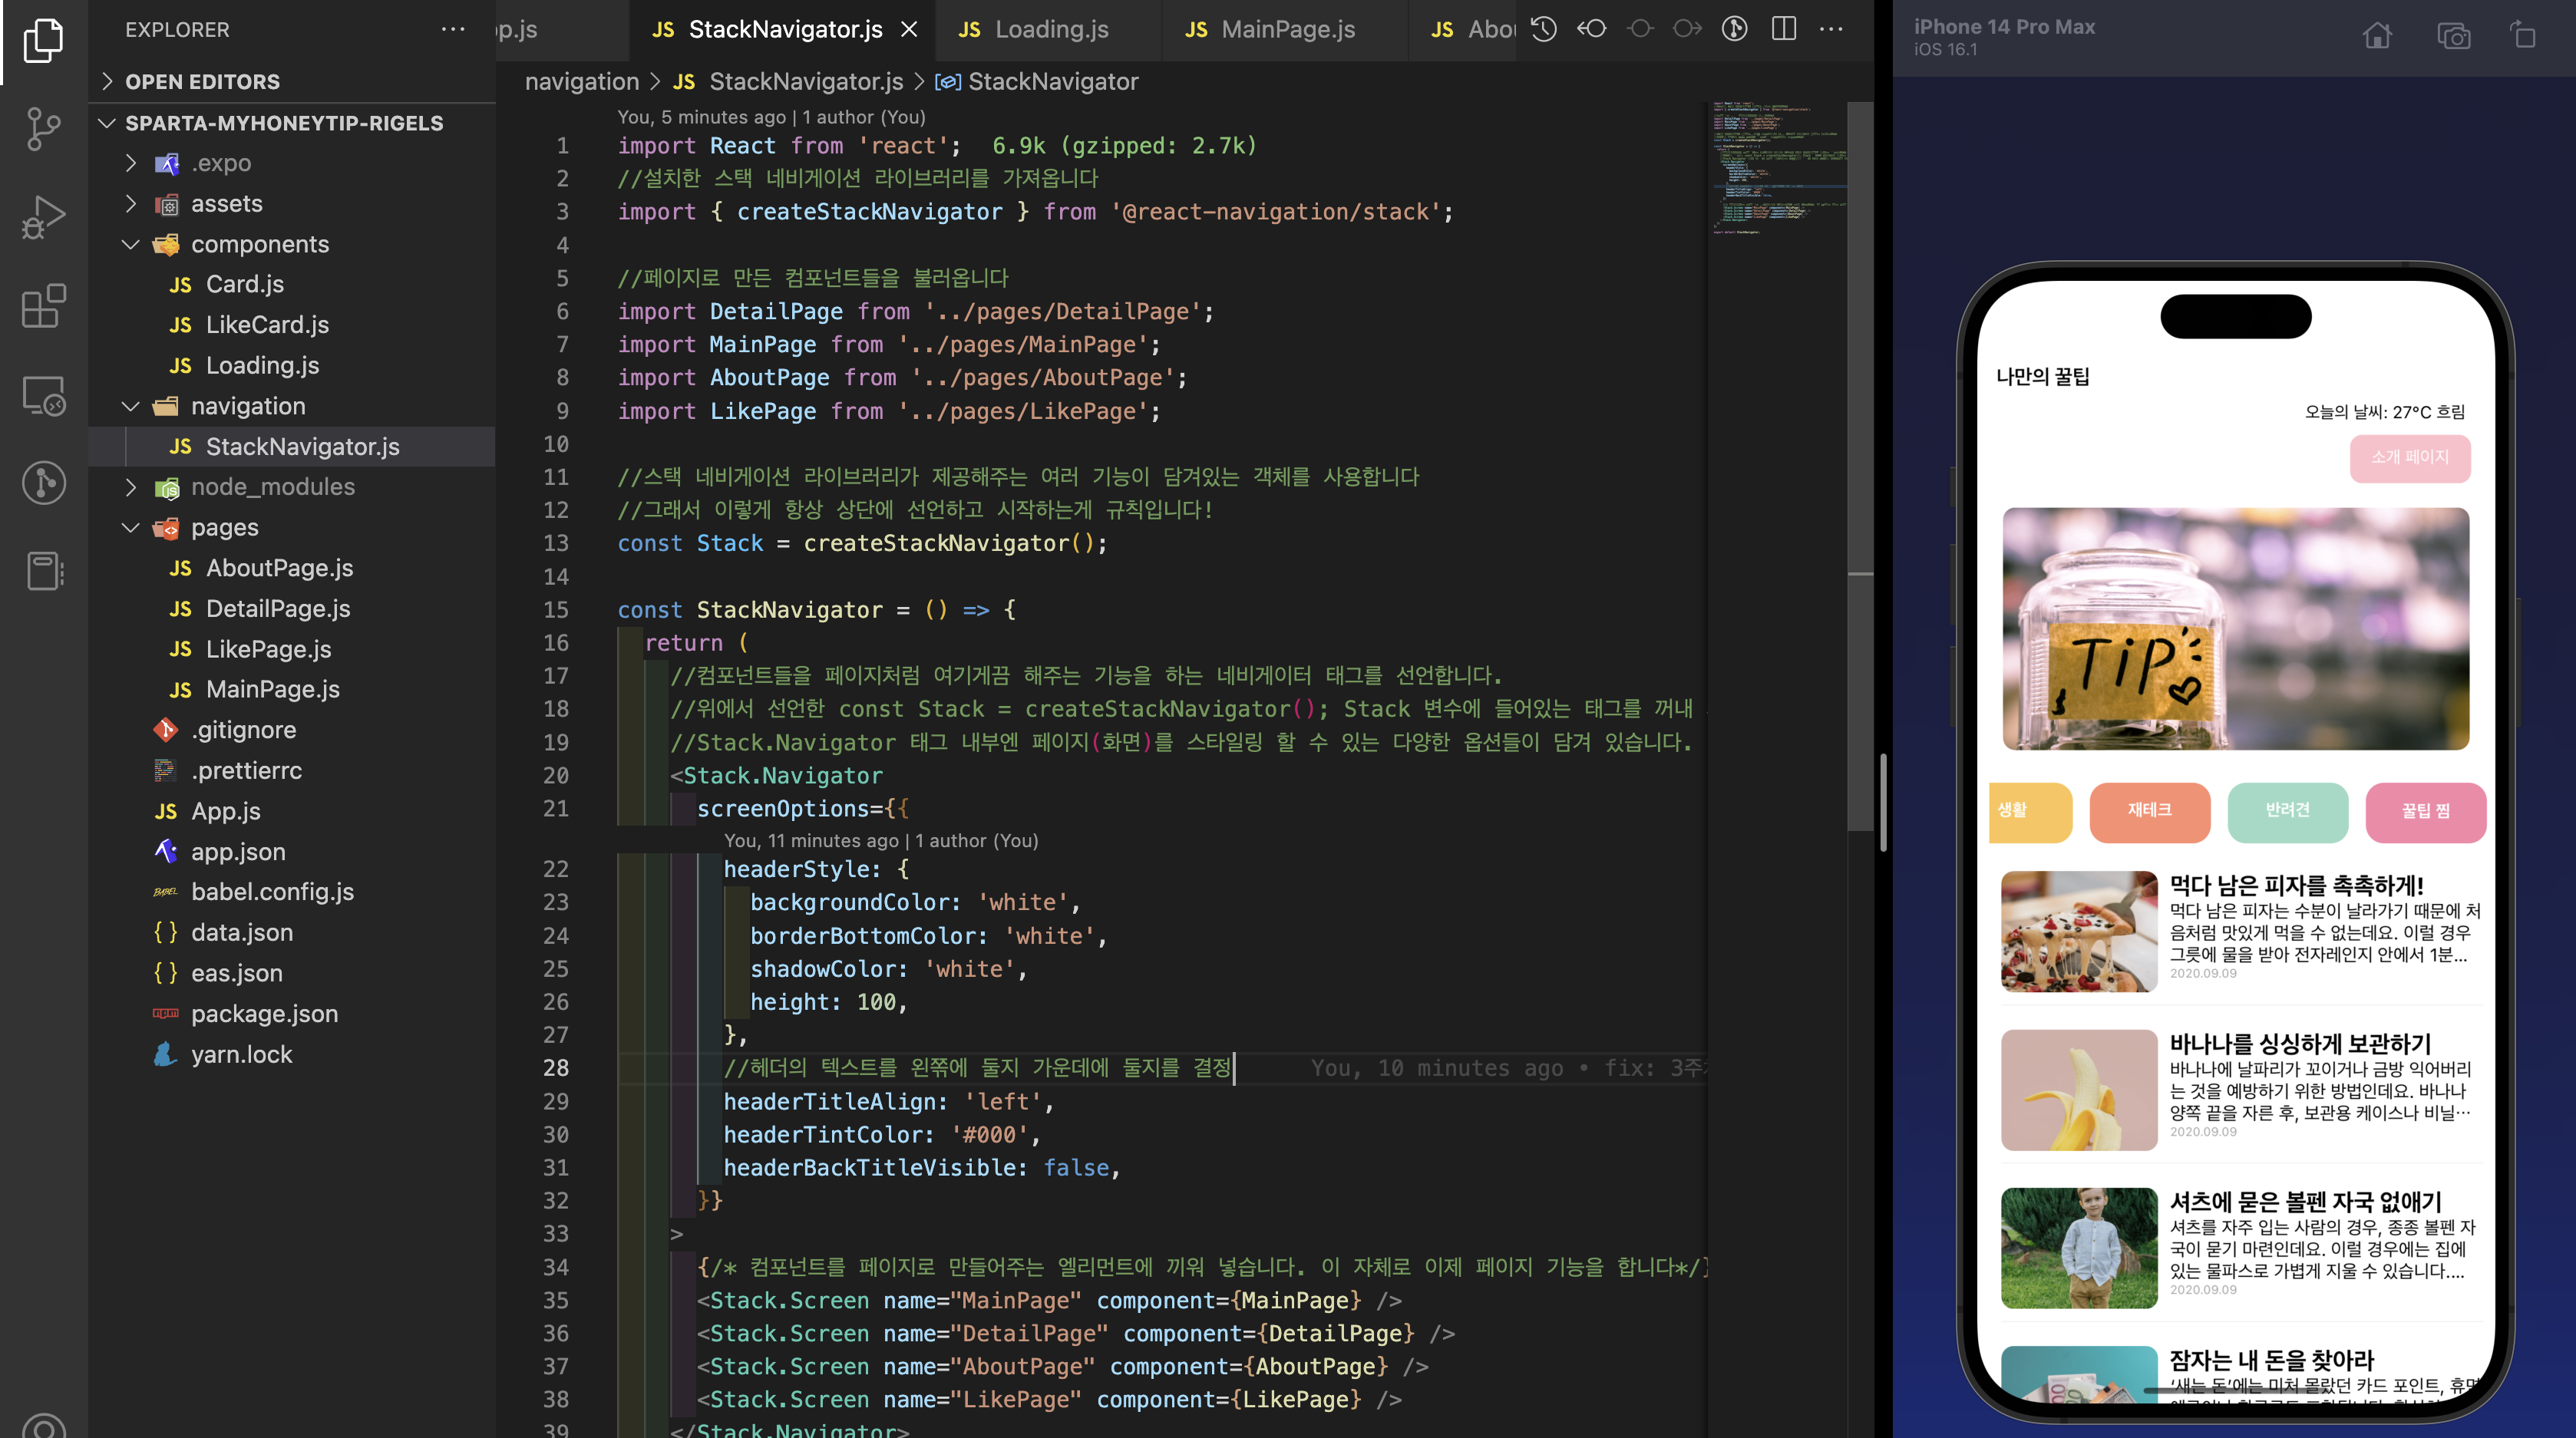Image resolution: width=2576 pixels, height=1438 pixels.
Task: Open eas.json file
Action: click(x=236, y=973)
